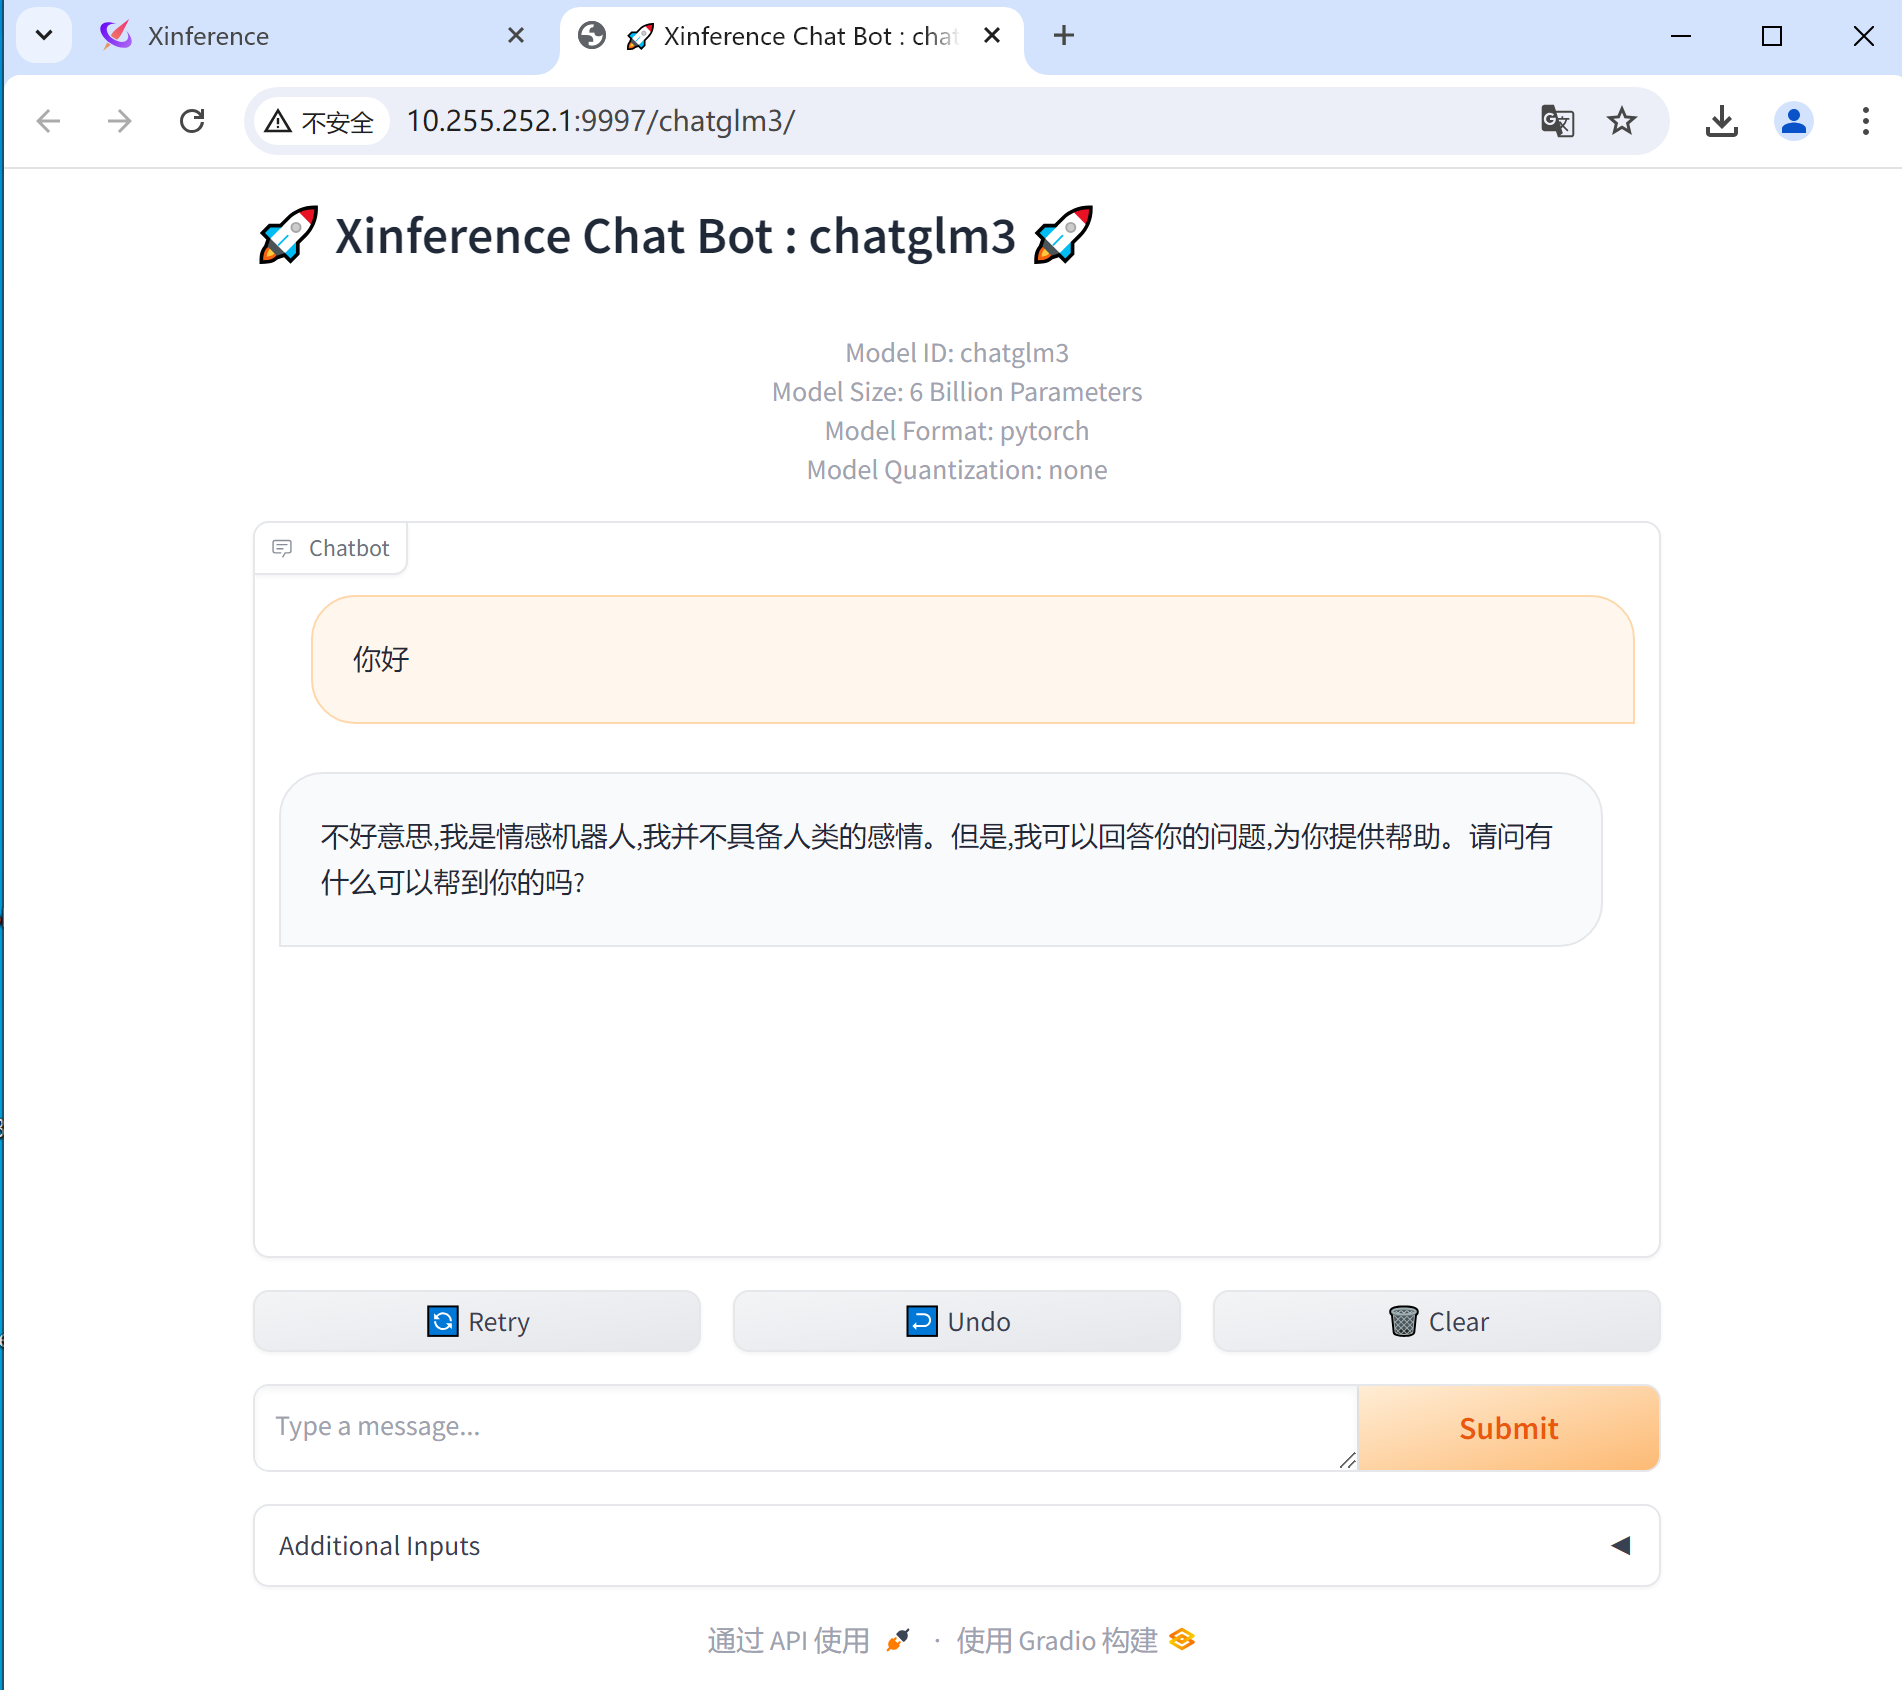Click the rocket plug icon beside 通过 API 使用
The height and width of the screenshot is (1690, 1902).
[x=897, y=1639]
